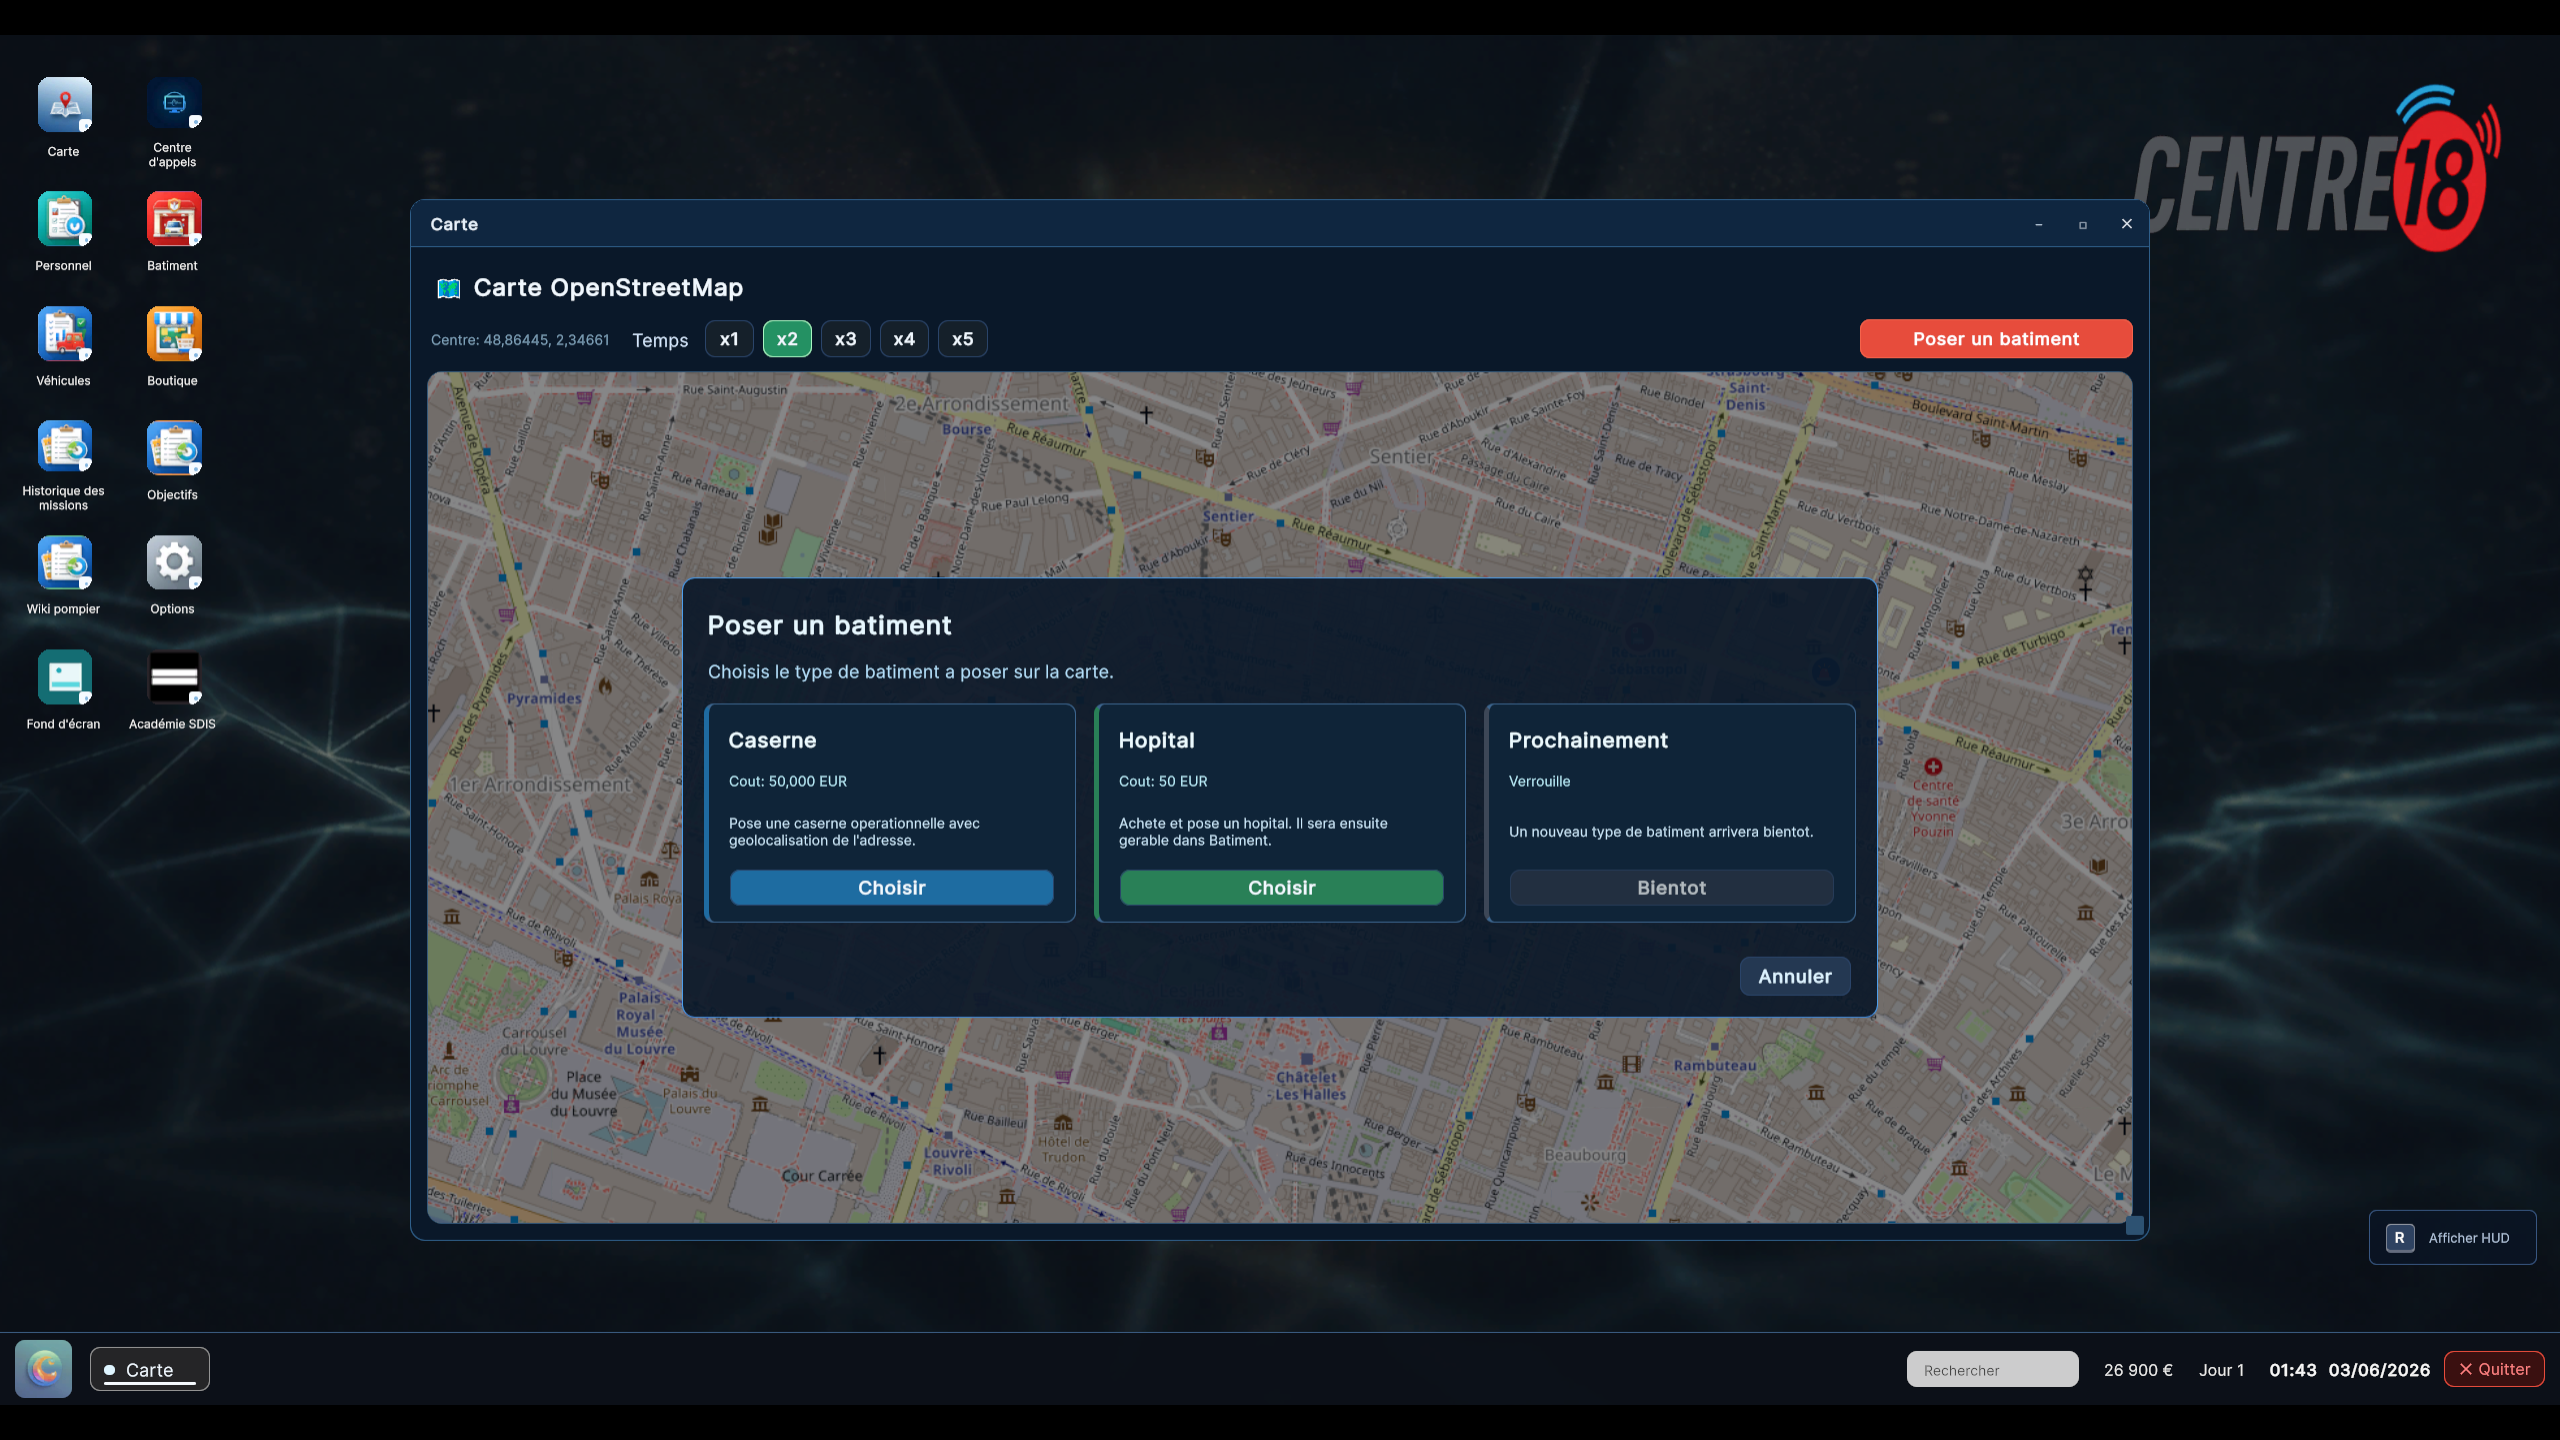Open the start menu logo icon
Viewport: 2560px width, 1440px height.
43,1369
